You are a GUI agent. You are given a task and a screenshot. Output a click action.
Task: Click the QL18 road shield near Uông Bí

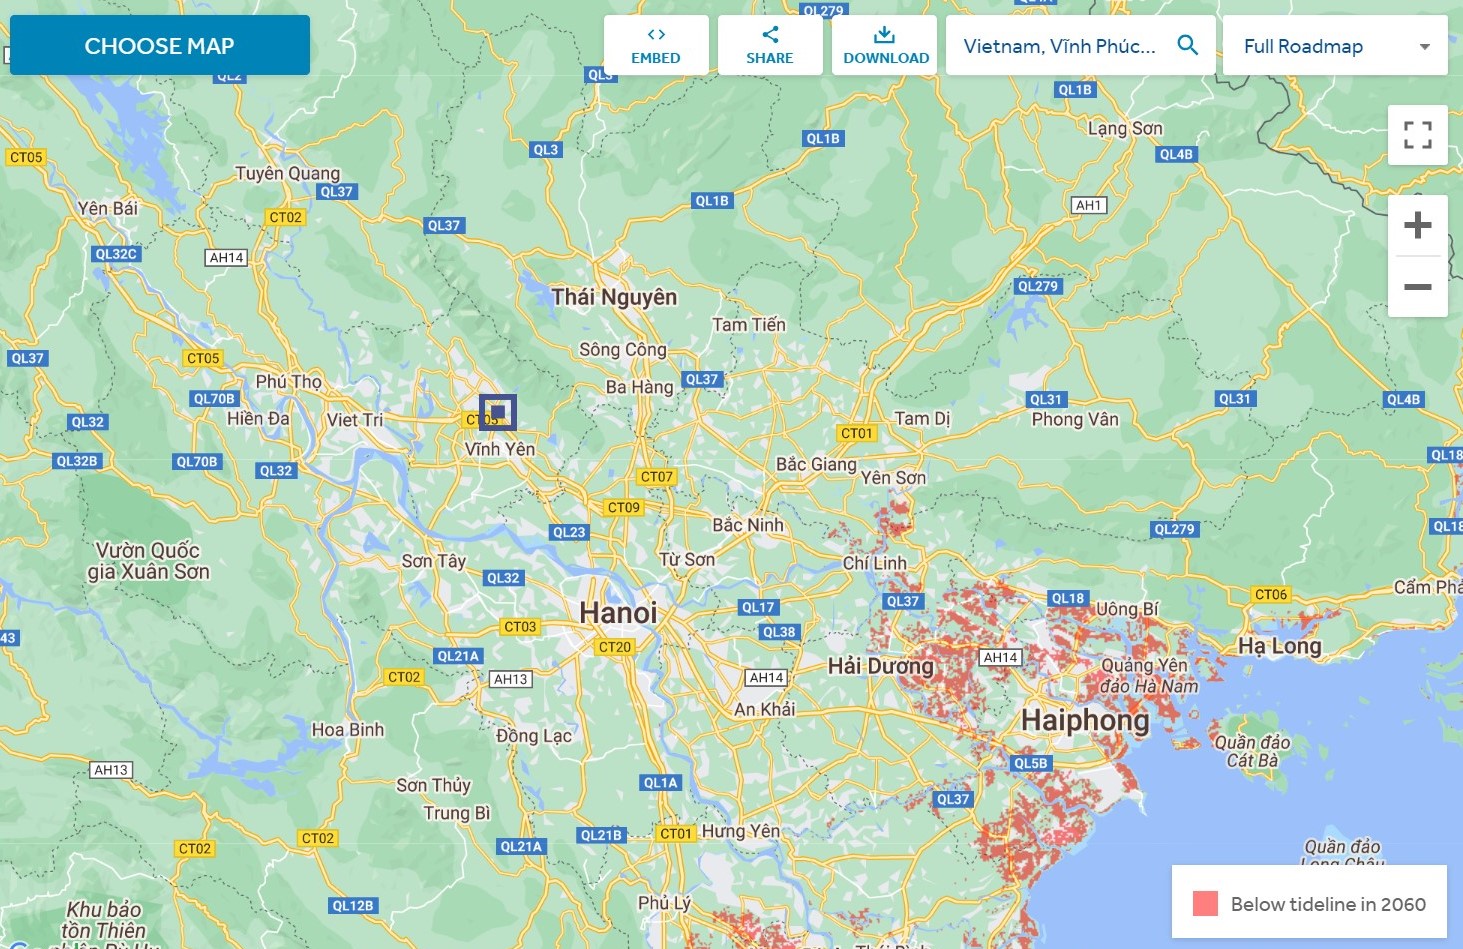[x=1068, y=598]
